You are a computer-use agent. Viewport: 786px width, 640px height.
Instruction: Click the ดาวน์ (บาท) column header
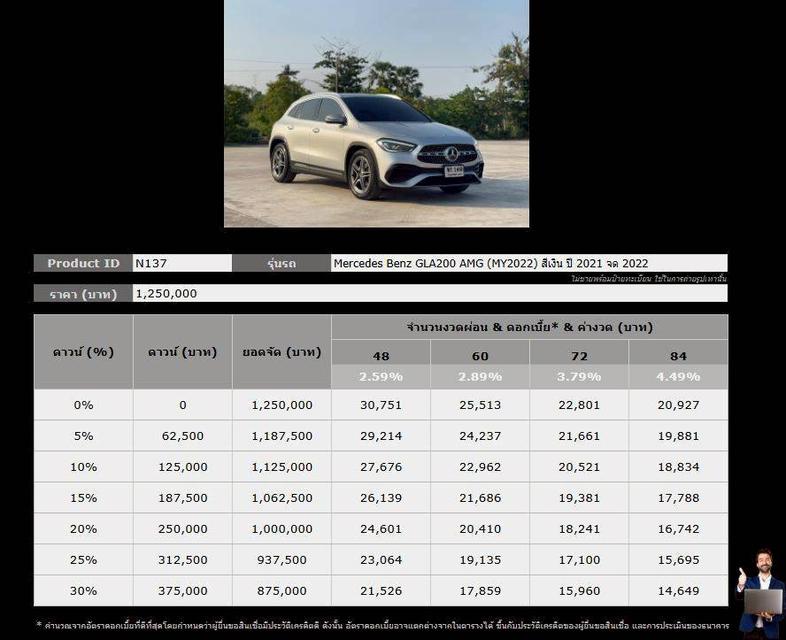(182, 352)
